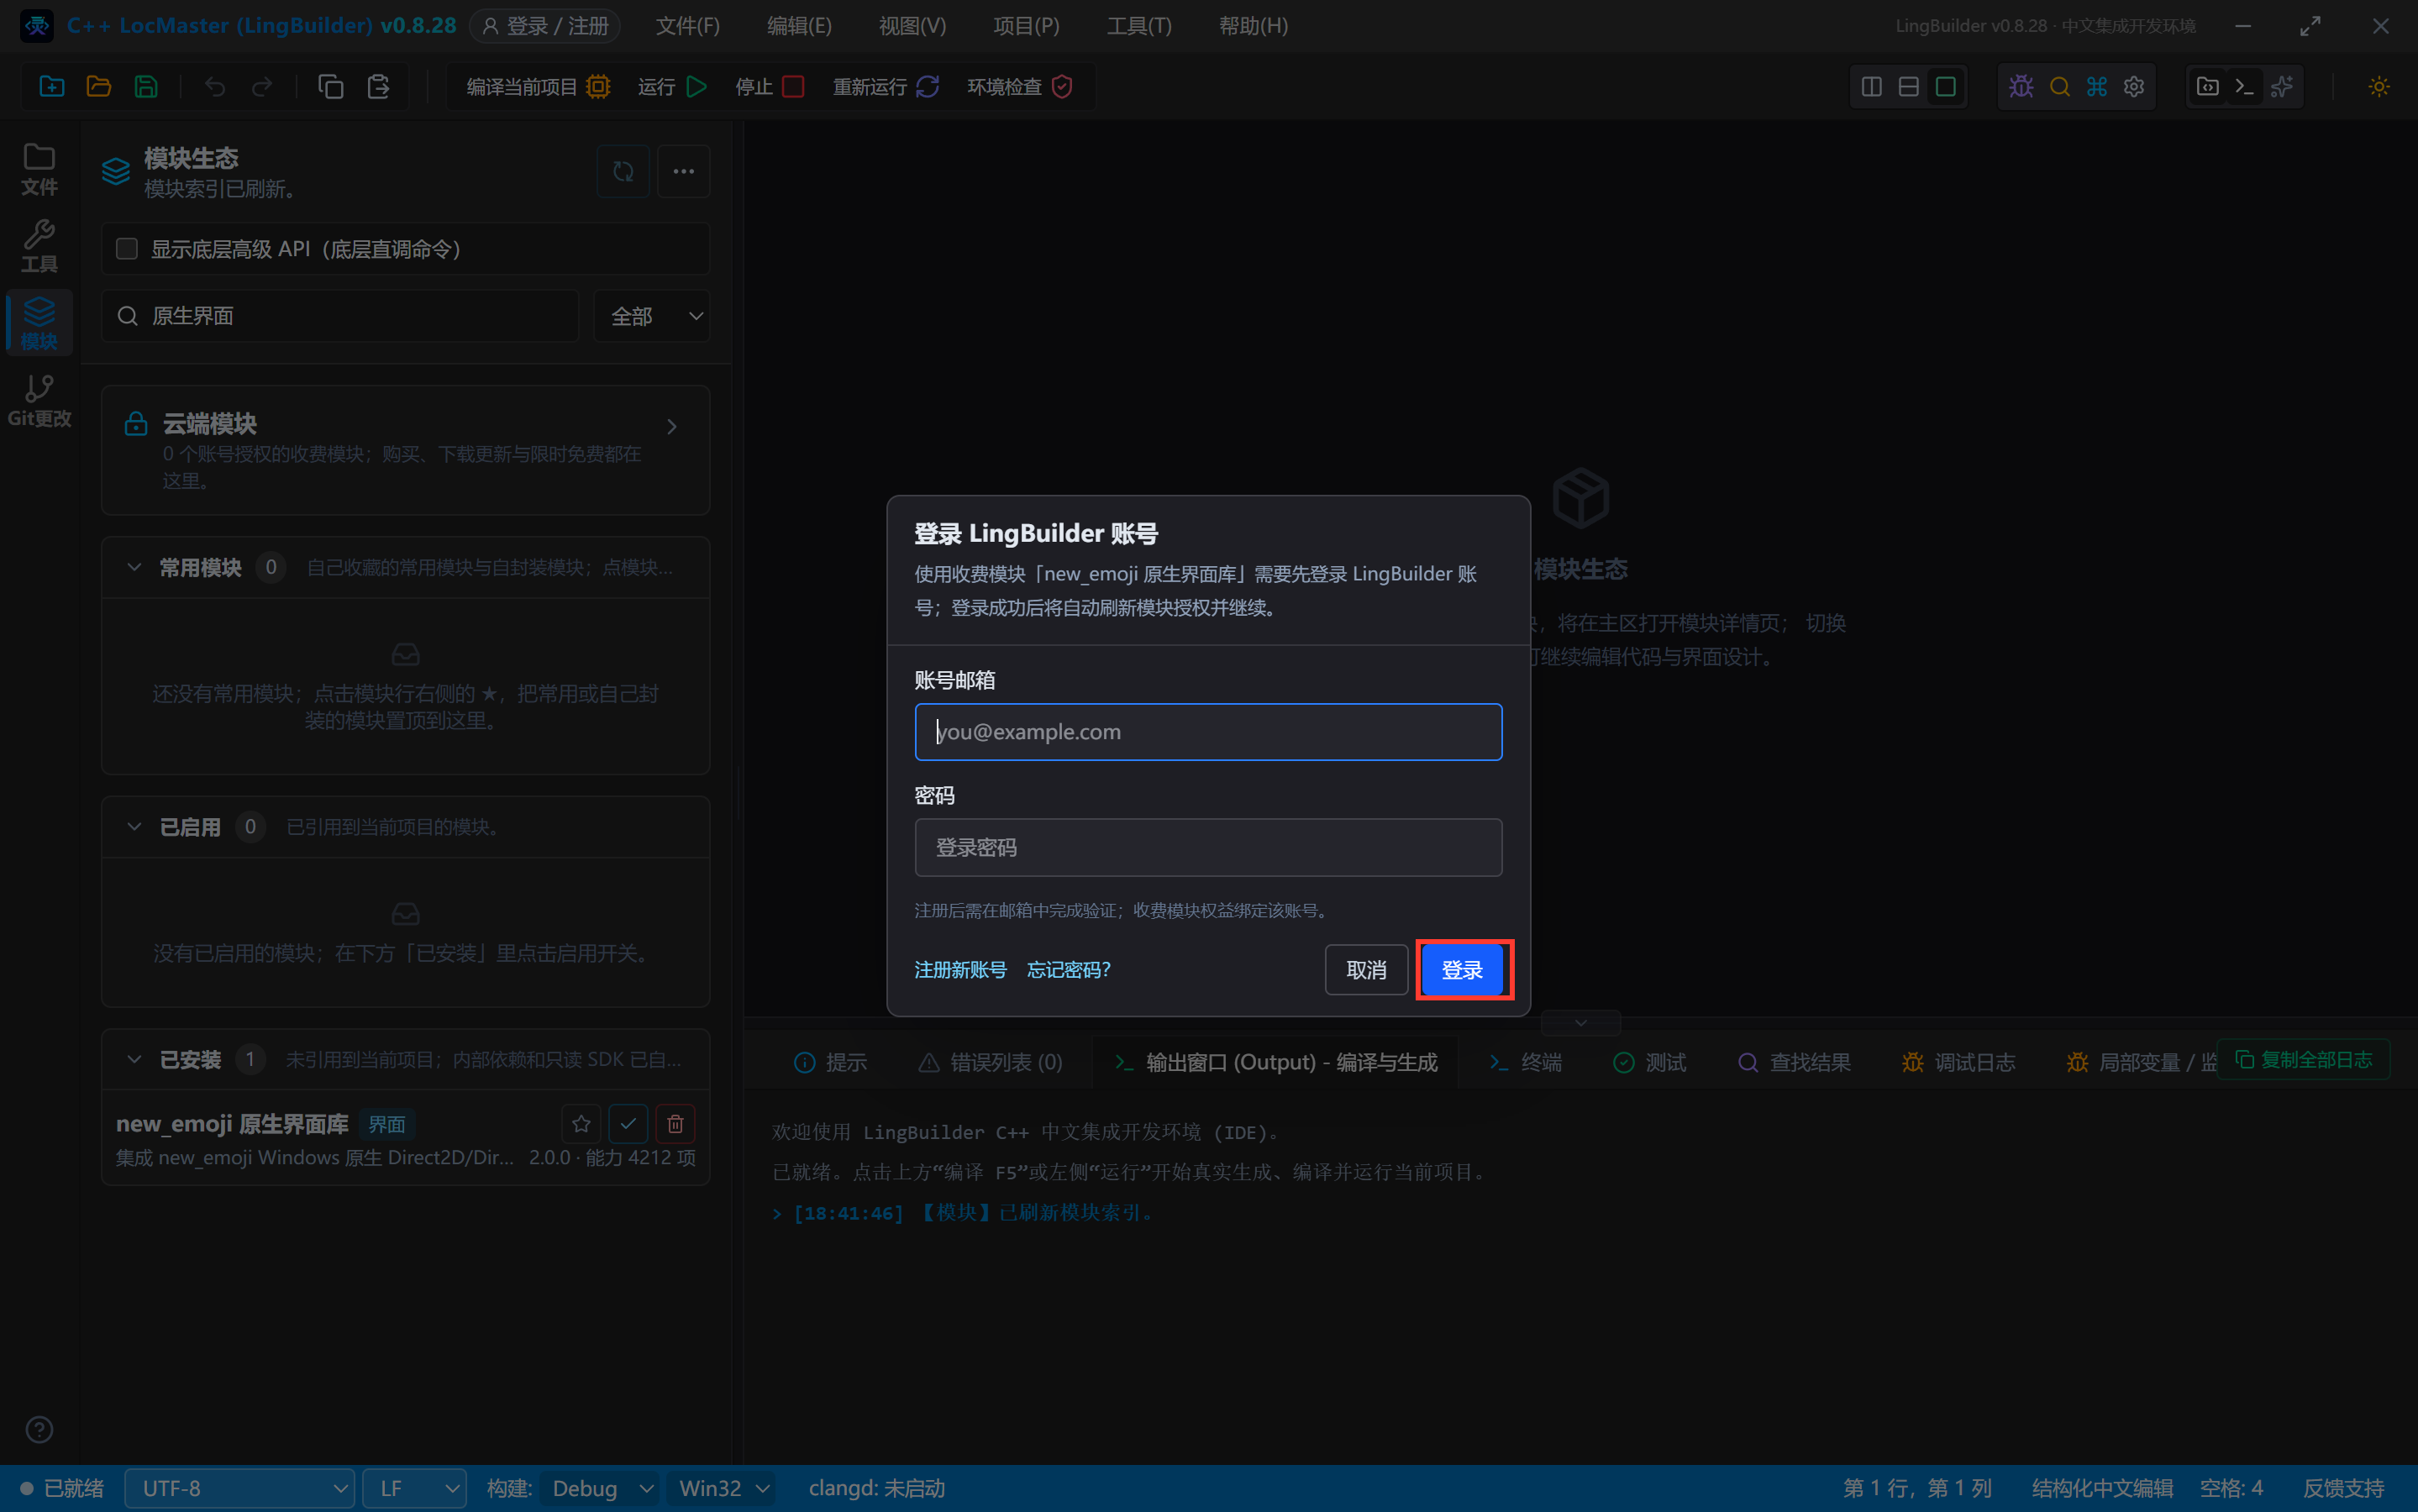
Task: Collapse the 已安装 section
Action: tap(134, 1059)
